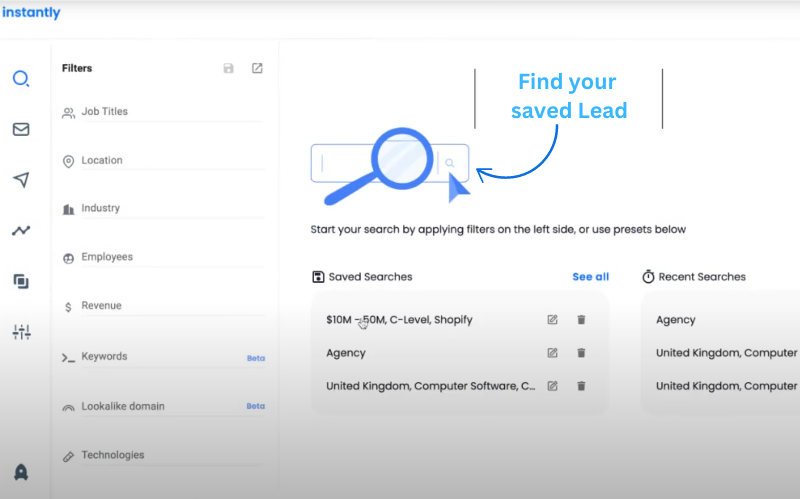Click the Instantly logo at top left
The image size is (800, 499).
tap(31, 13)
